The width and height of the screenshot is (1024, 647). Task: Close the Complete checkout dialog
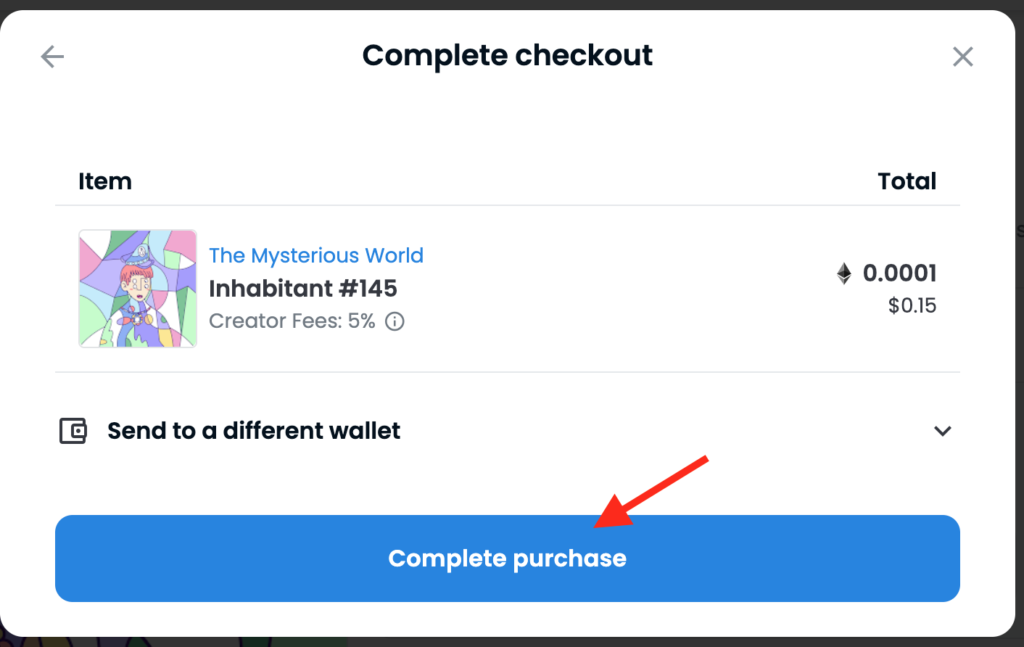point(963,57)
